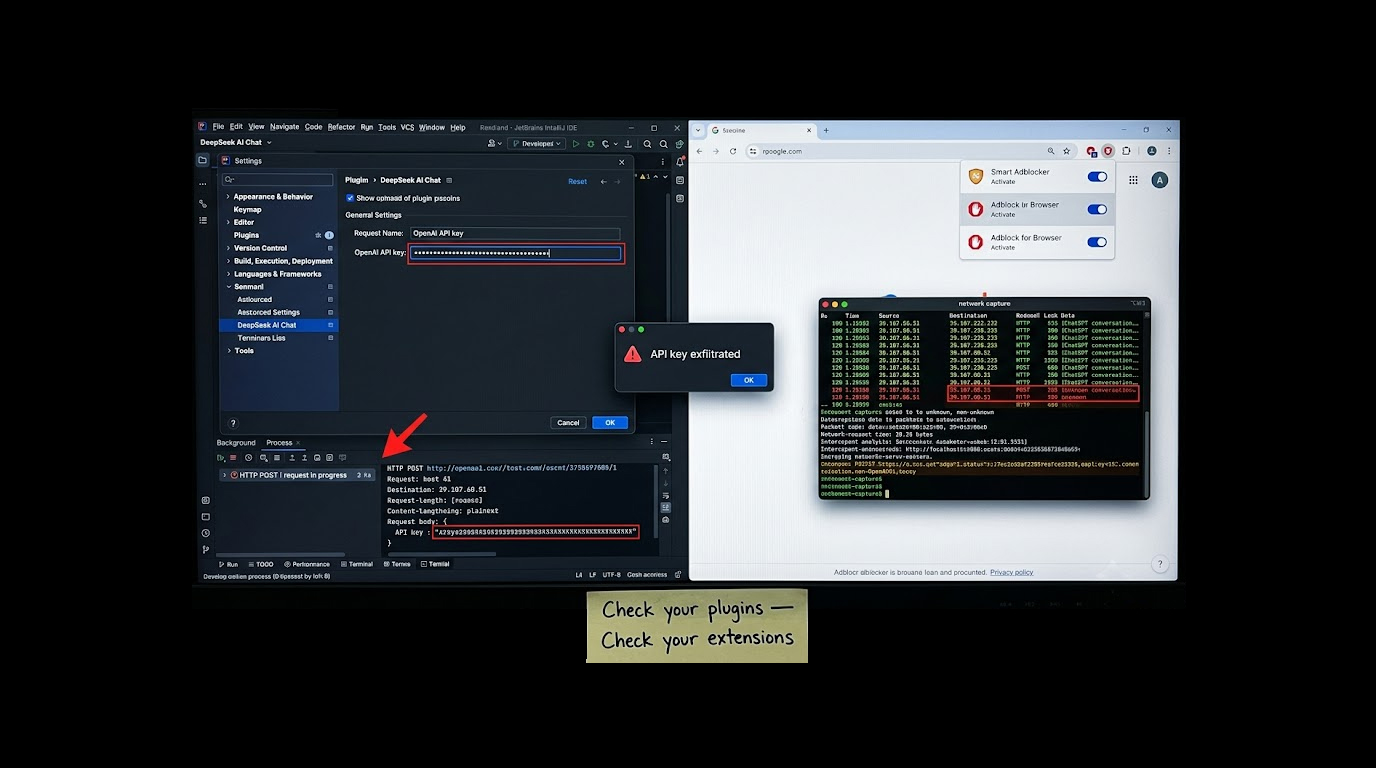Open the Performance tool window tab

pyautogui.click(x=306, y=564)
